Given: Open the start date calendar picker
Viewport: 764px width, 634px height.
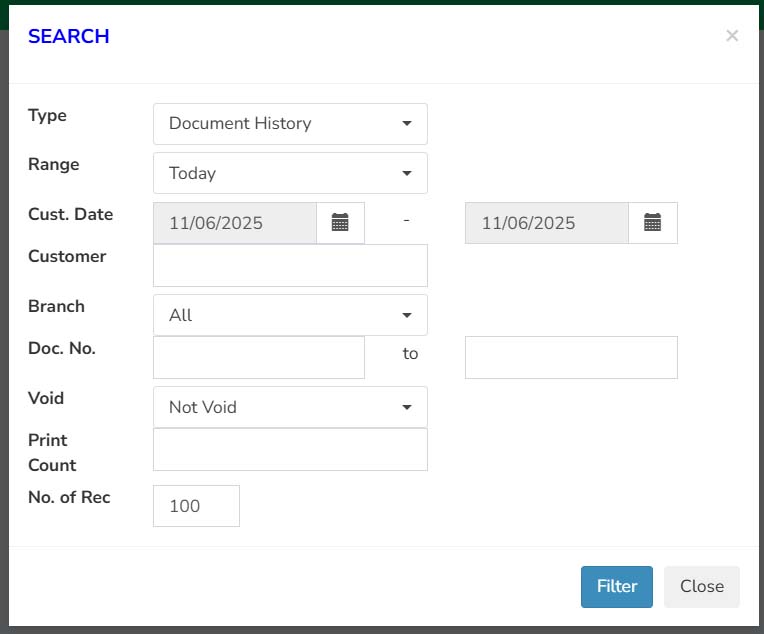Looking at the screenshot, I should 340,223.
